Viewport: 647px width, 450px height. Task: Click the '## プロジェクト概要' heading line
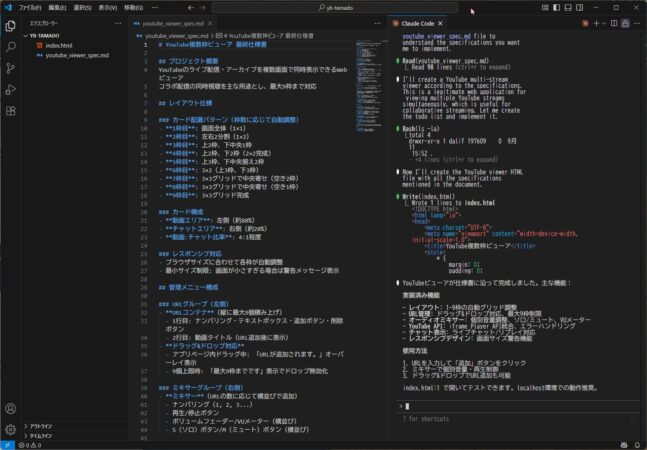[189, 61]
